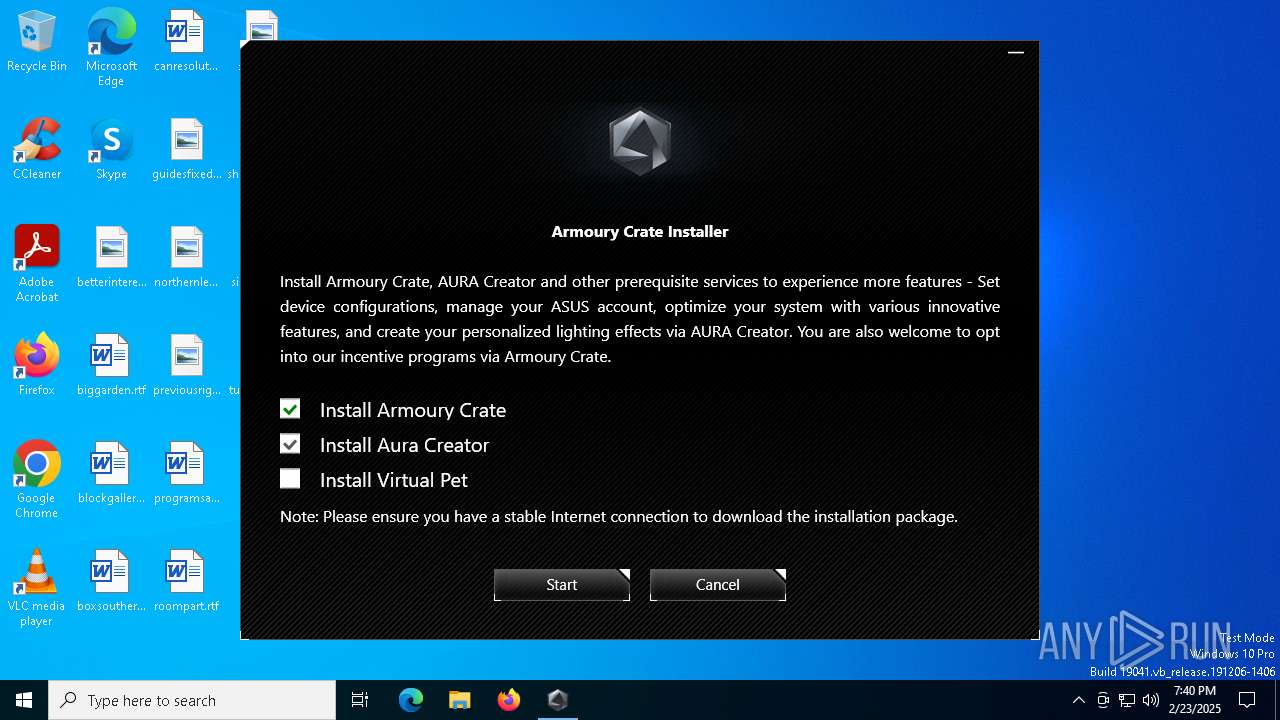Select the Firefox desktop shortcut
Image resolution: width=1280 pixels, height=720 pixels.
[37, 366]
